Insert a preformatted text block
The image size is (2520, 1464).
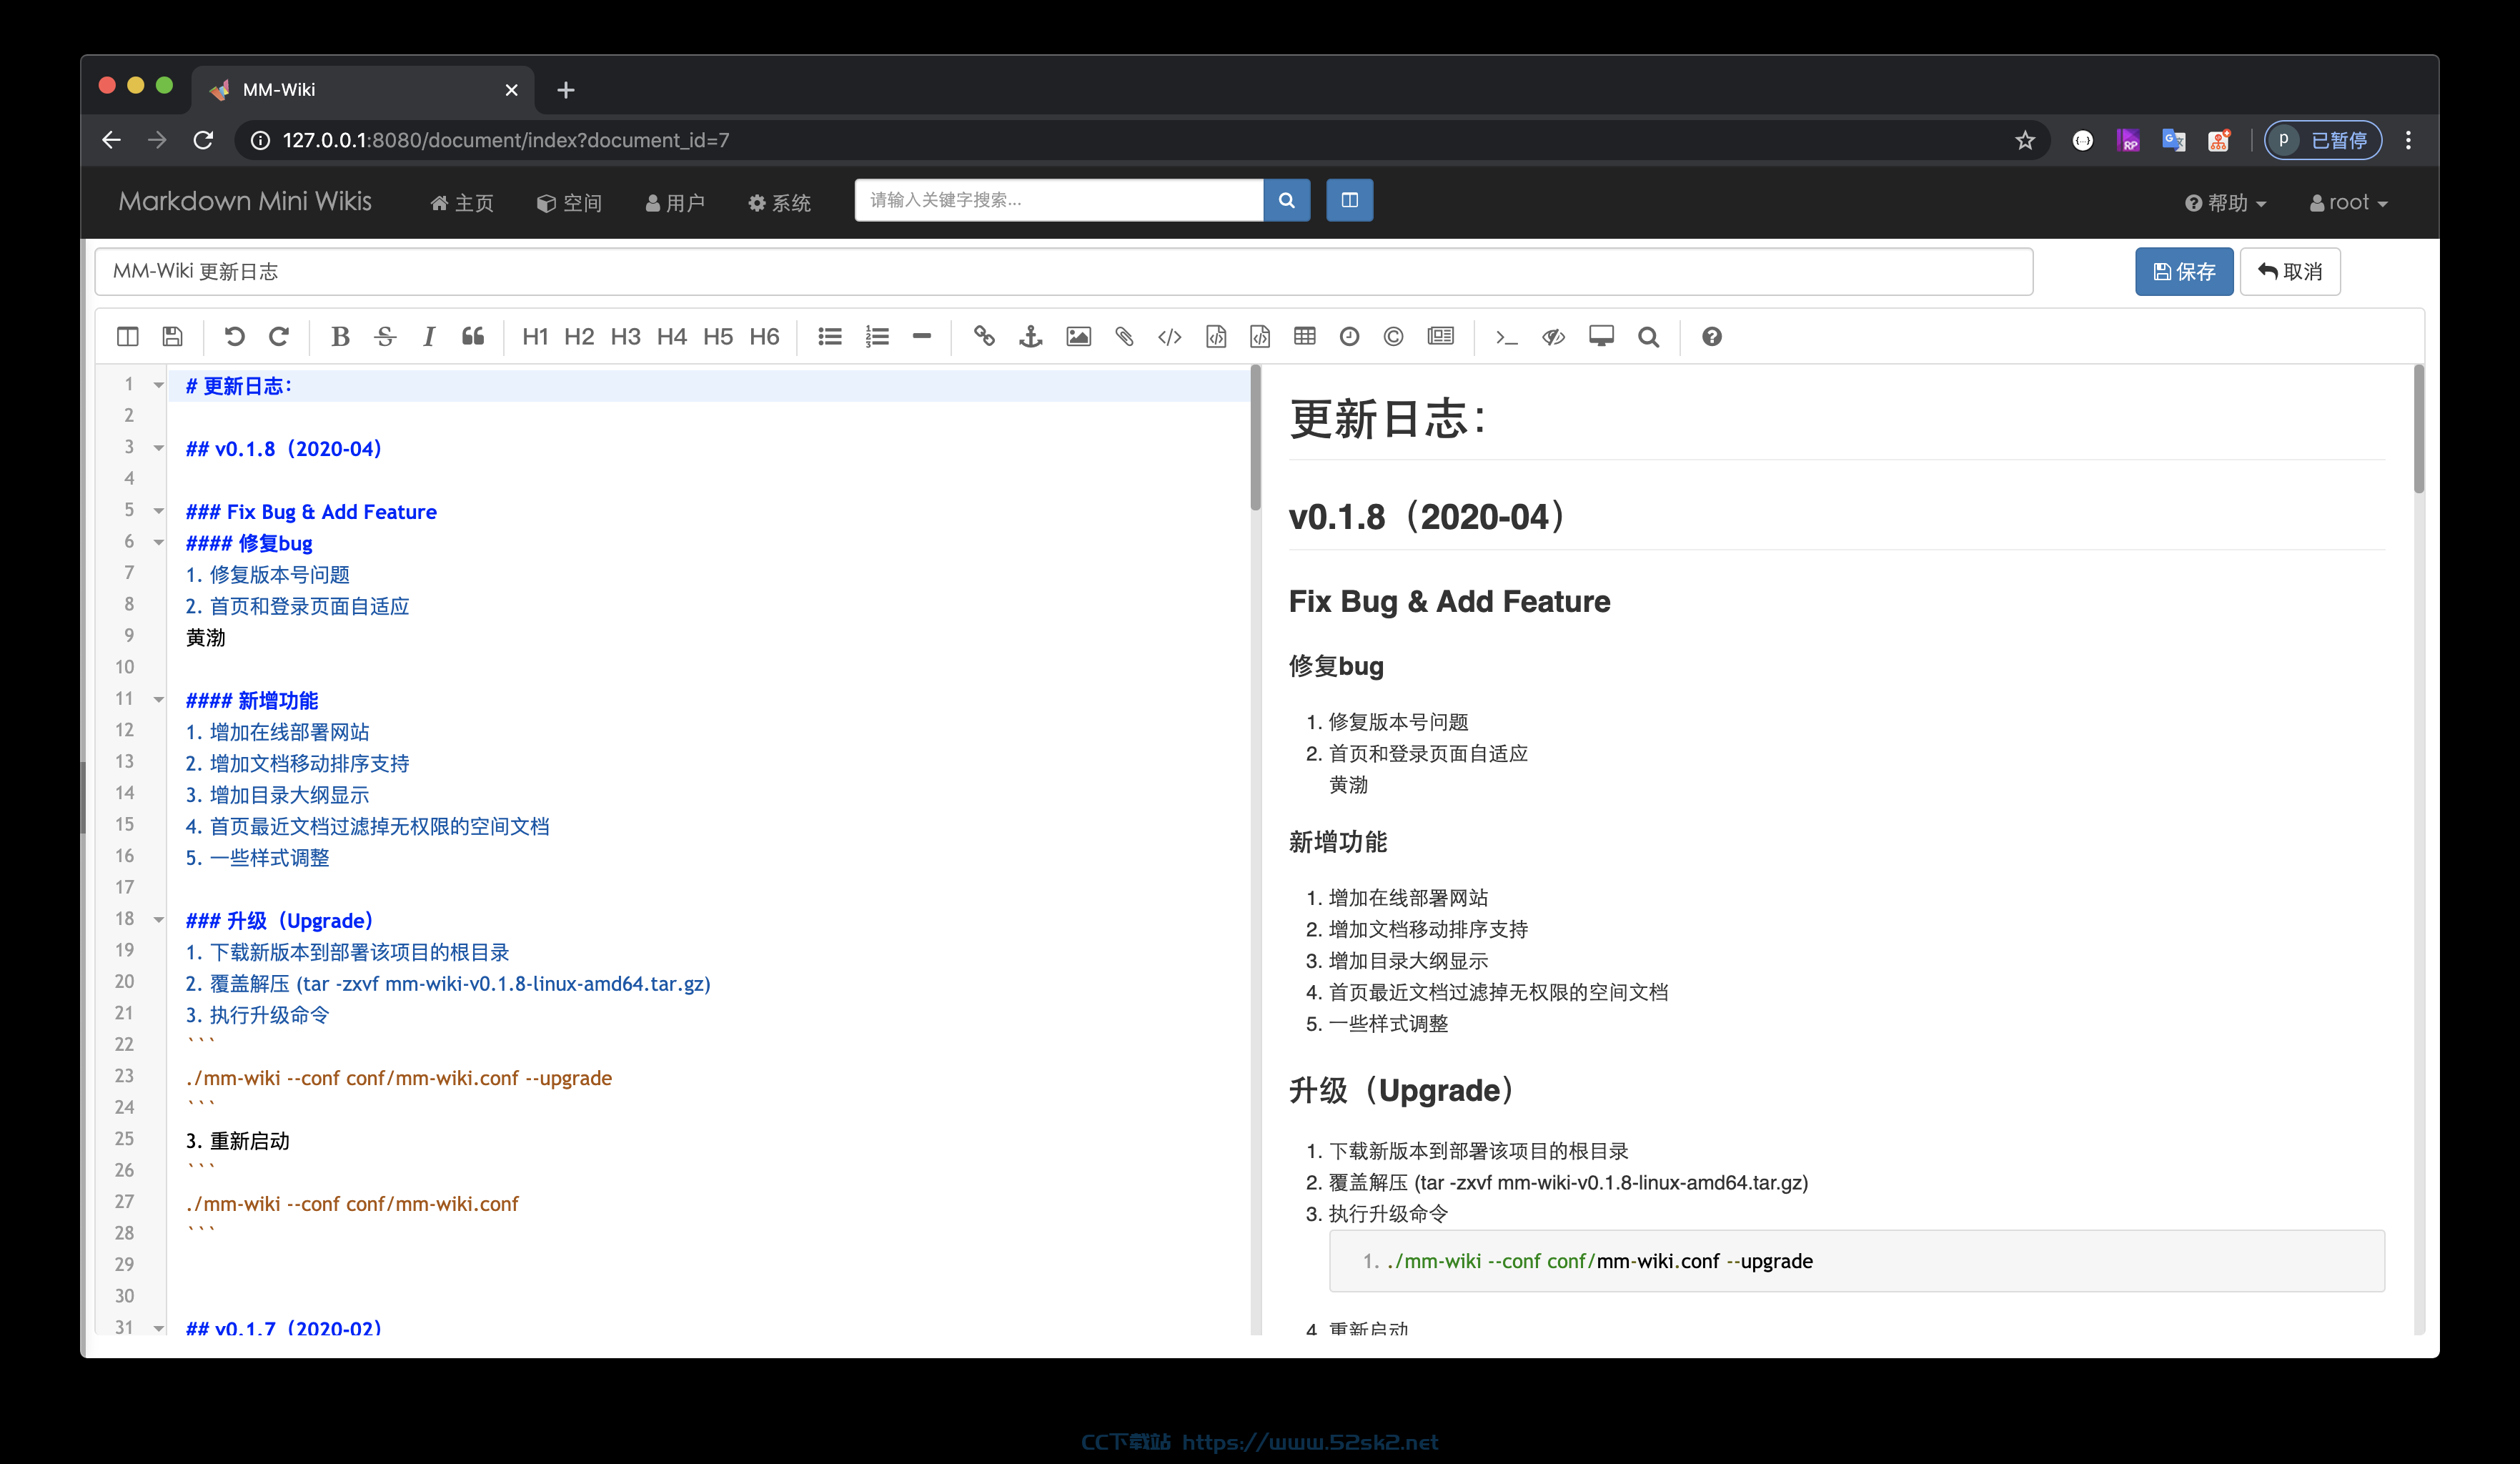tap(1216, 337)
